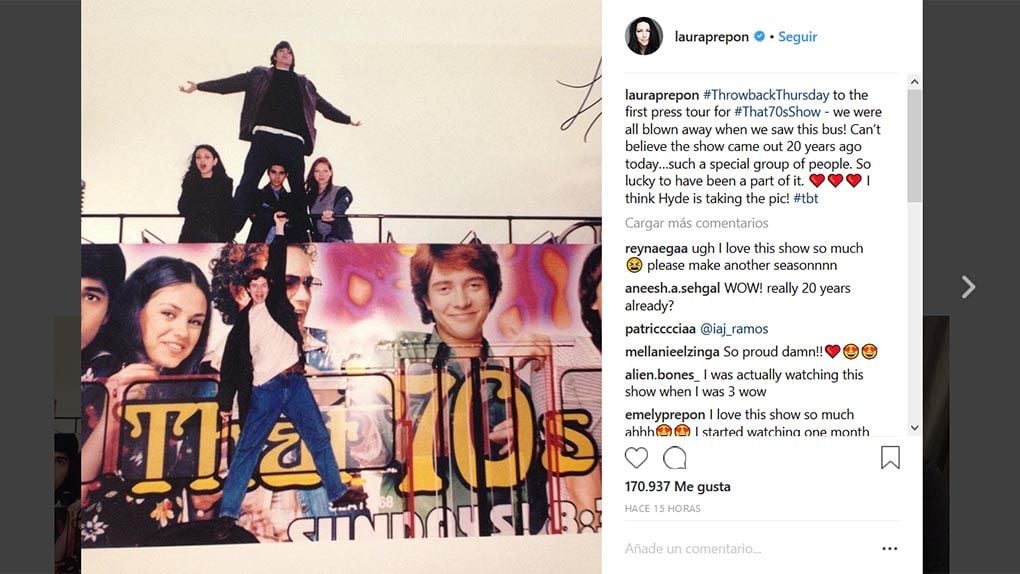Click the HACE 15 HORAS timestamp
This screenshot has height=574, width=1020.
point(662,509)
